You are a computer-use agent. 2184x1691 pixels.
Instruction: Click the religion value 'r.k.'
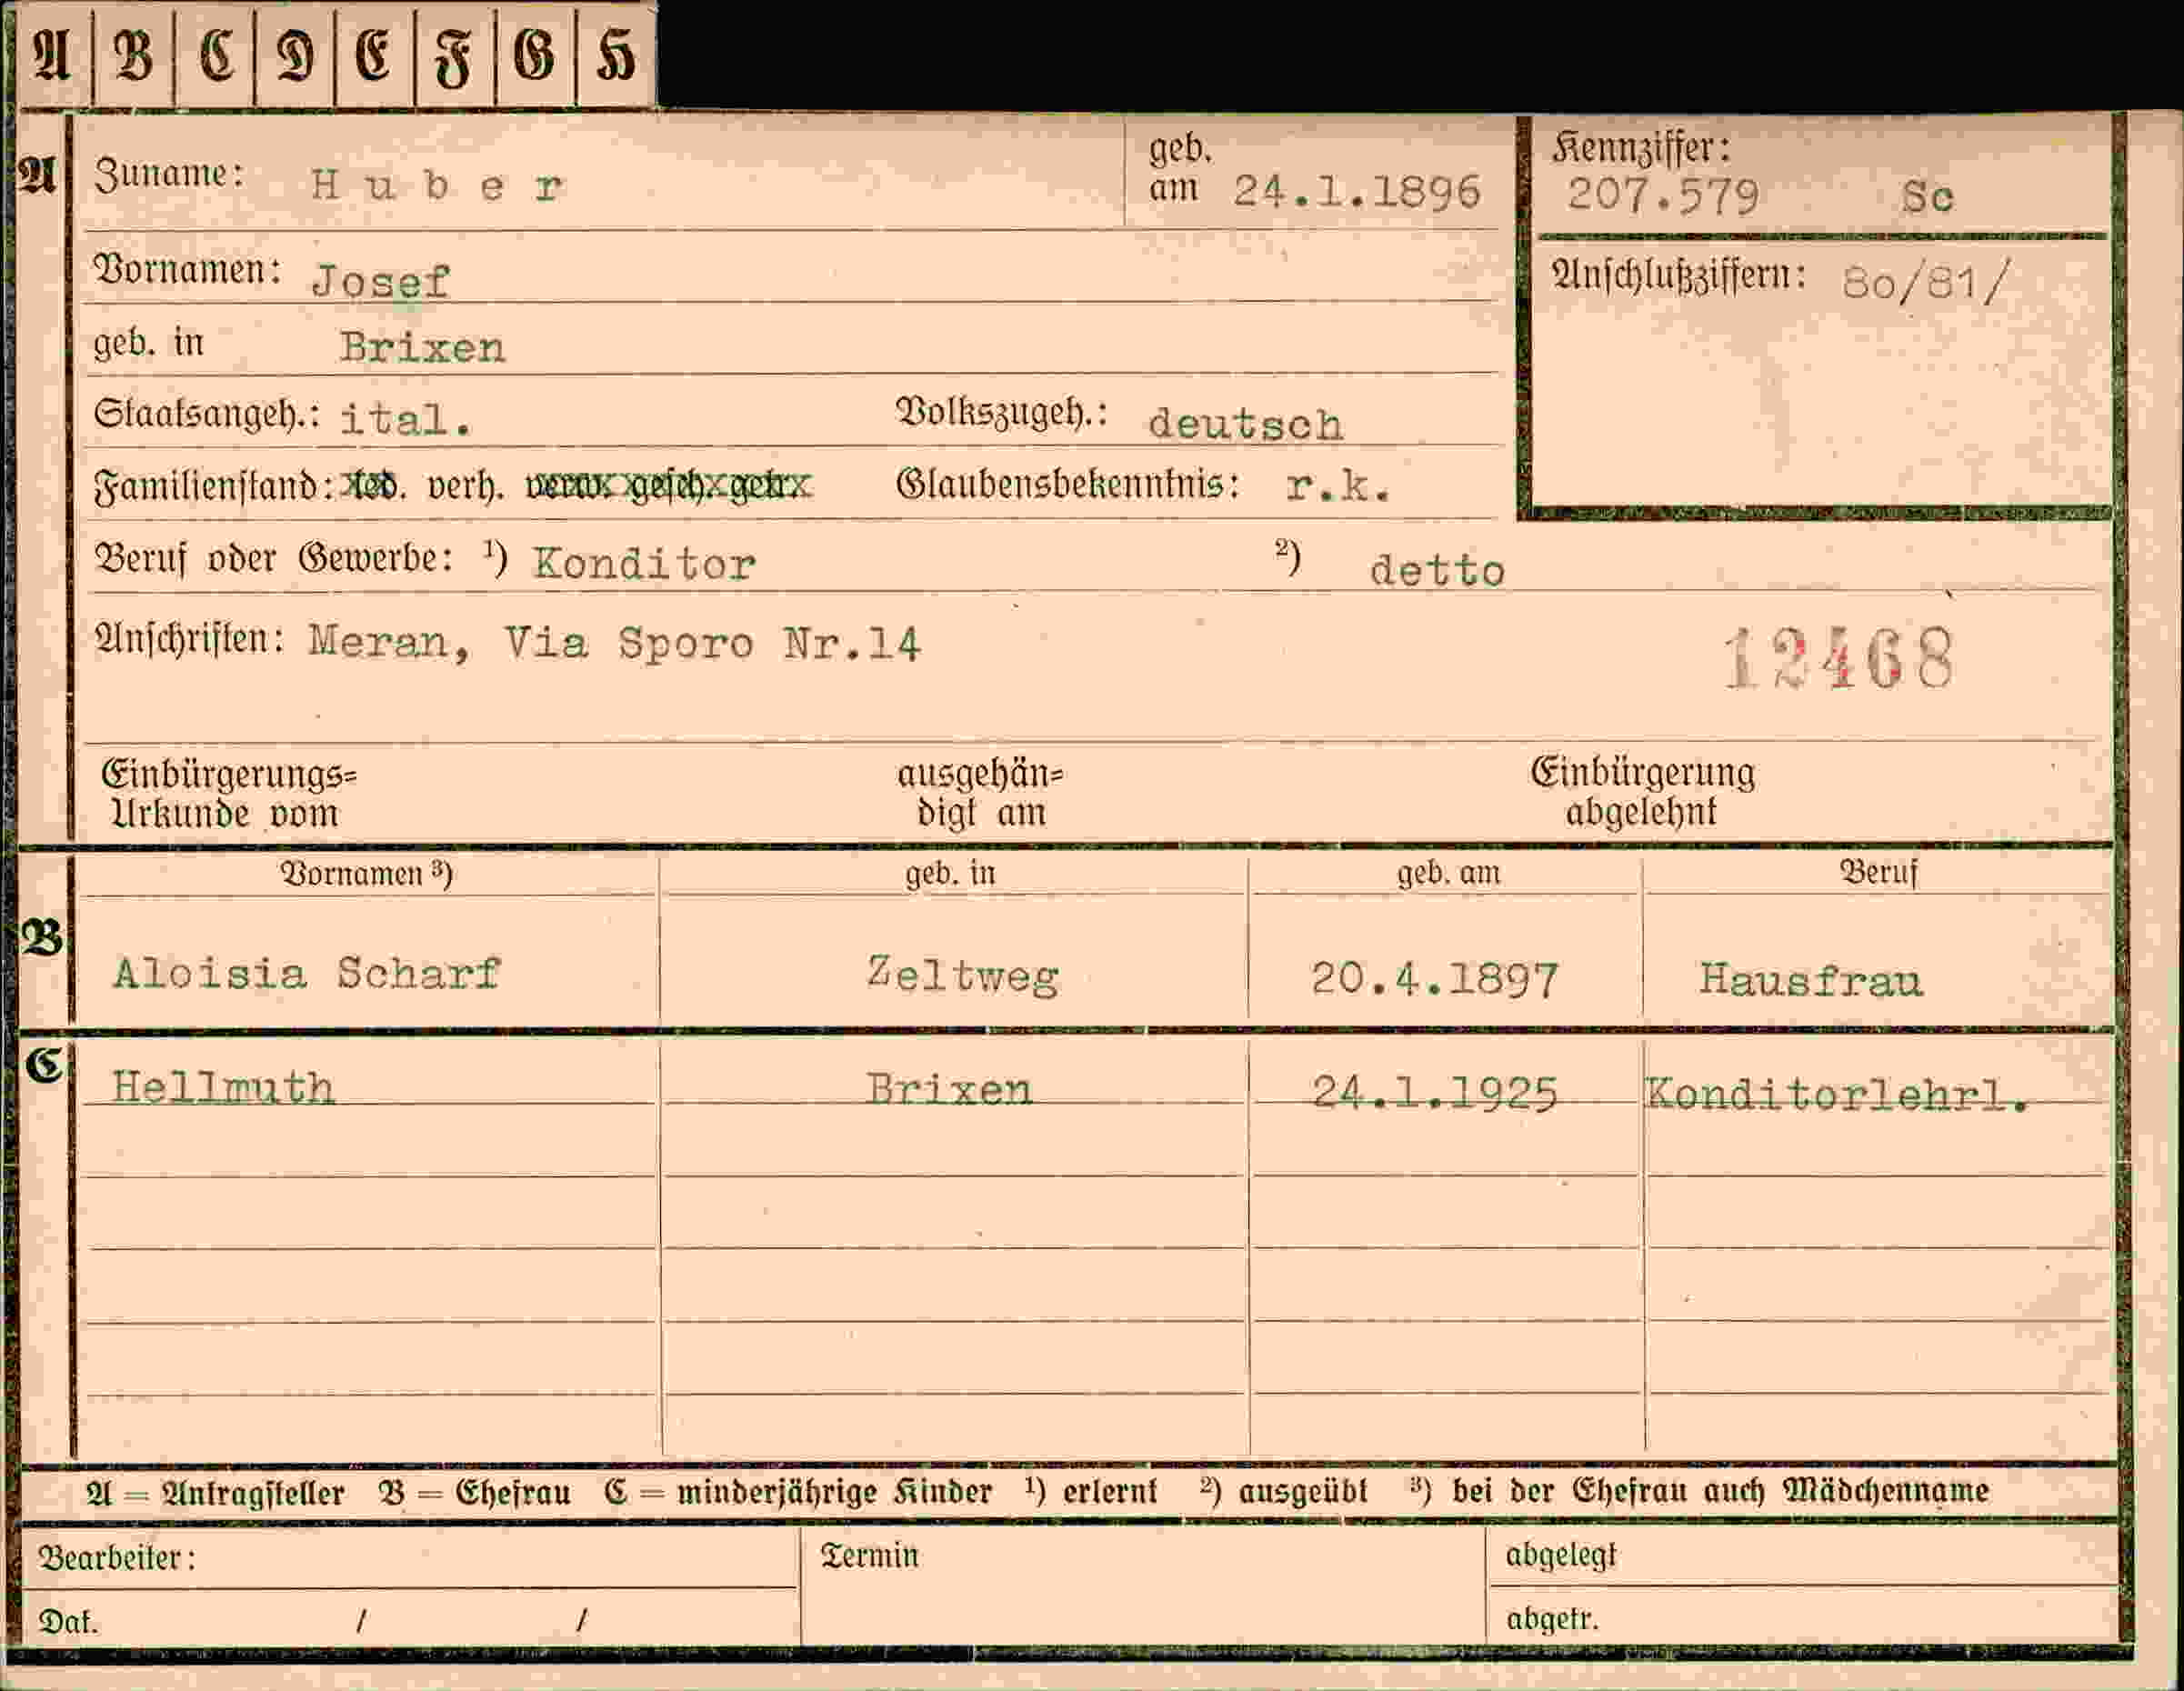tap(1338, 486)
